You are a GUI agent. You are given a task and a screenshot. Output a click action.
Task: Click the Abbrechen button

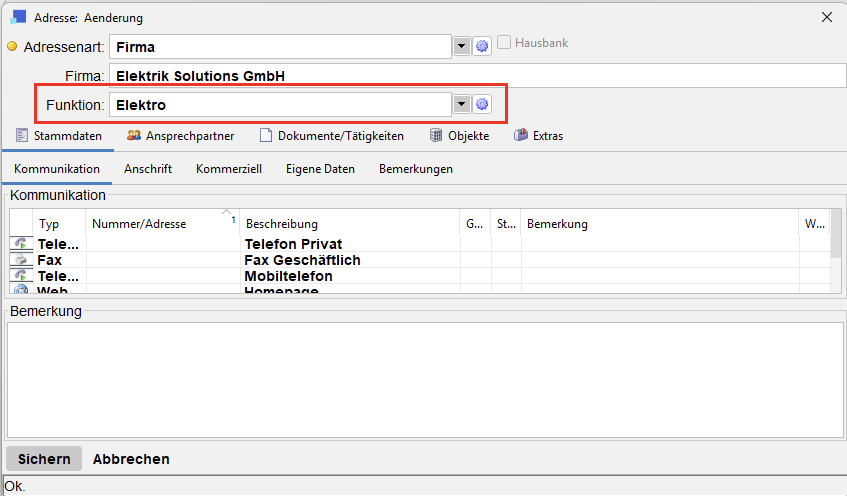131,459
